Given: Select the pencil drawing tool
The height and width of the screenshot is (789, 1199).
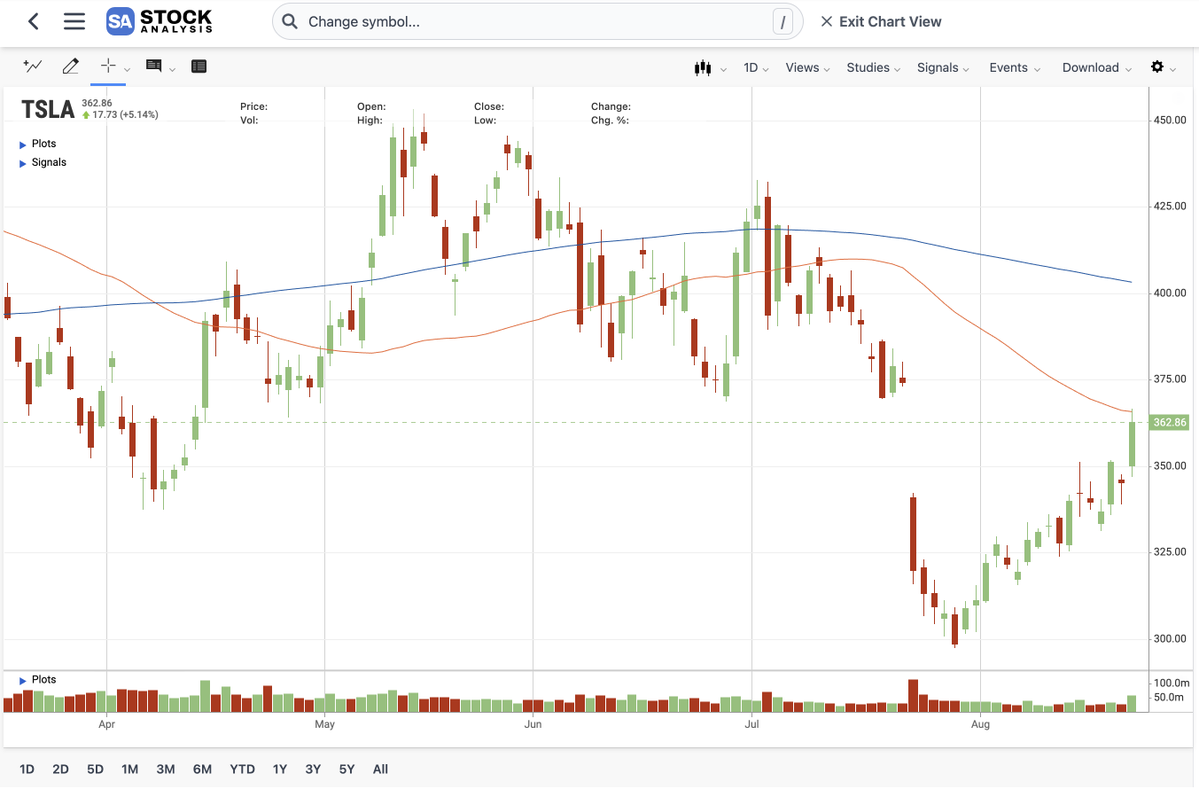Looking at the screenshot, I should 70,67.
